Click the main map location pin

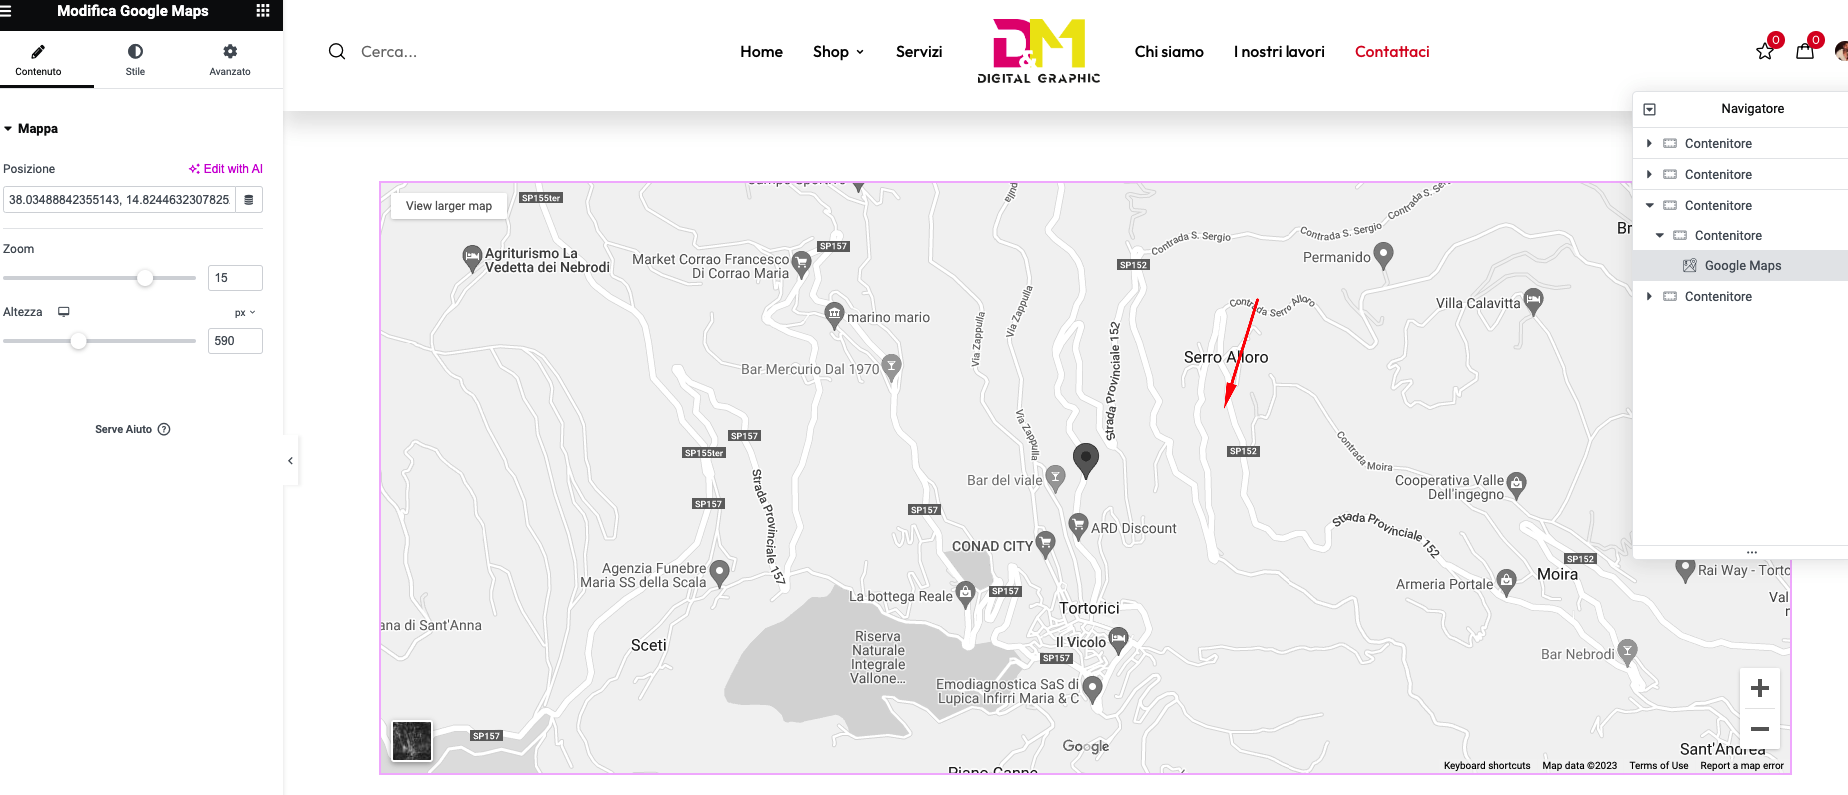1085,461
